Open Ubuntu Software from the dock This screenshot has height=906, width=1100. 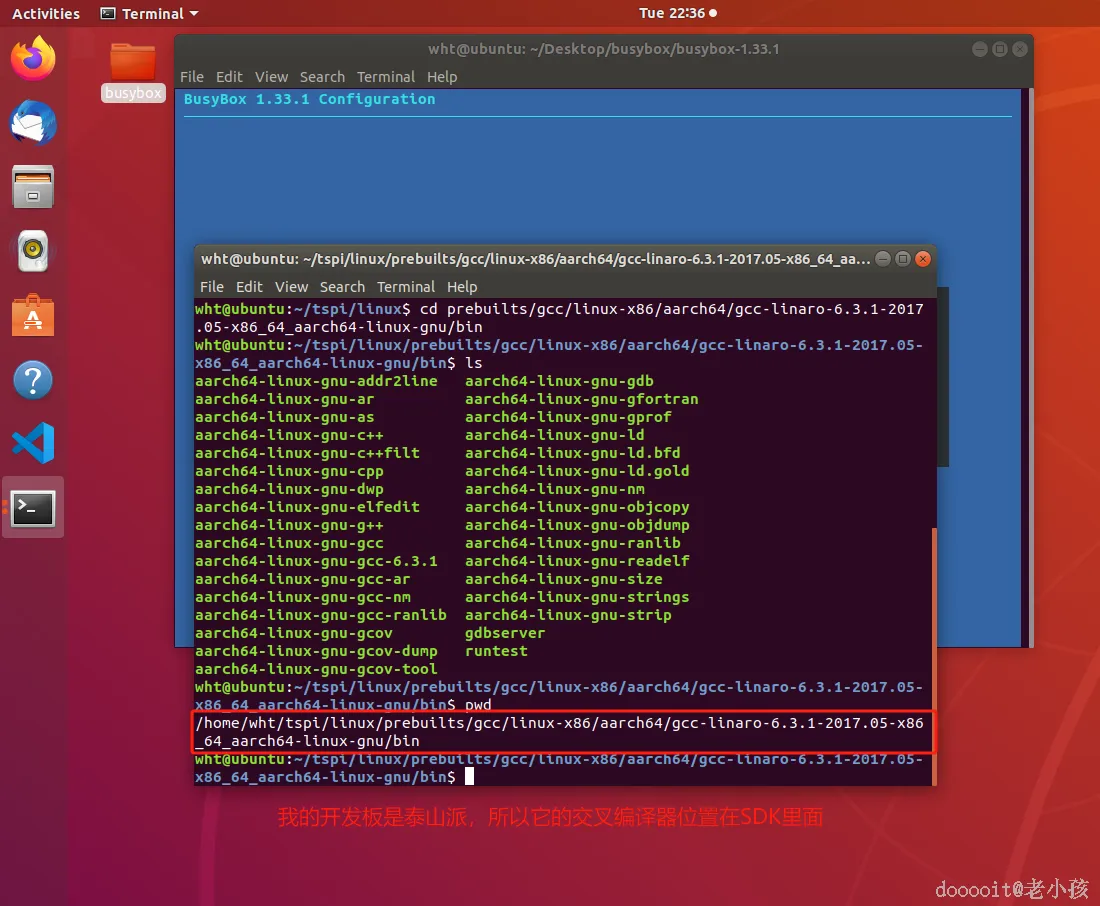tap(33, 315)
